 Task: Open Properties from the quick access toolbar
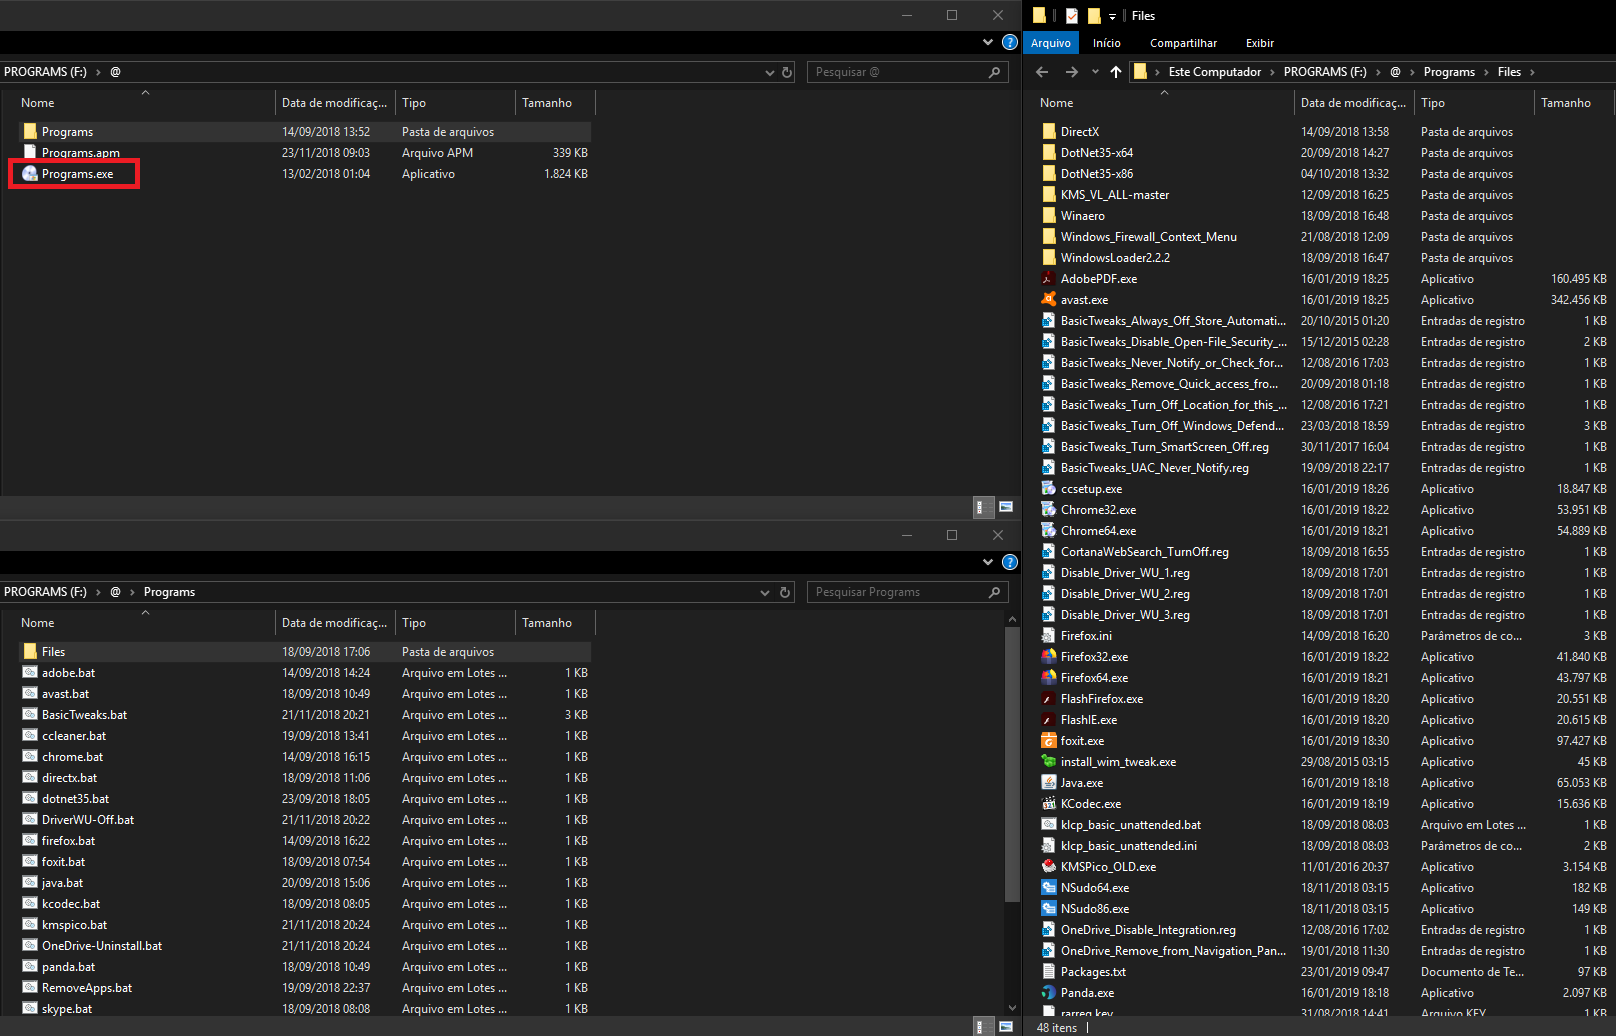(x=1071, y=16)
